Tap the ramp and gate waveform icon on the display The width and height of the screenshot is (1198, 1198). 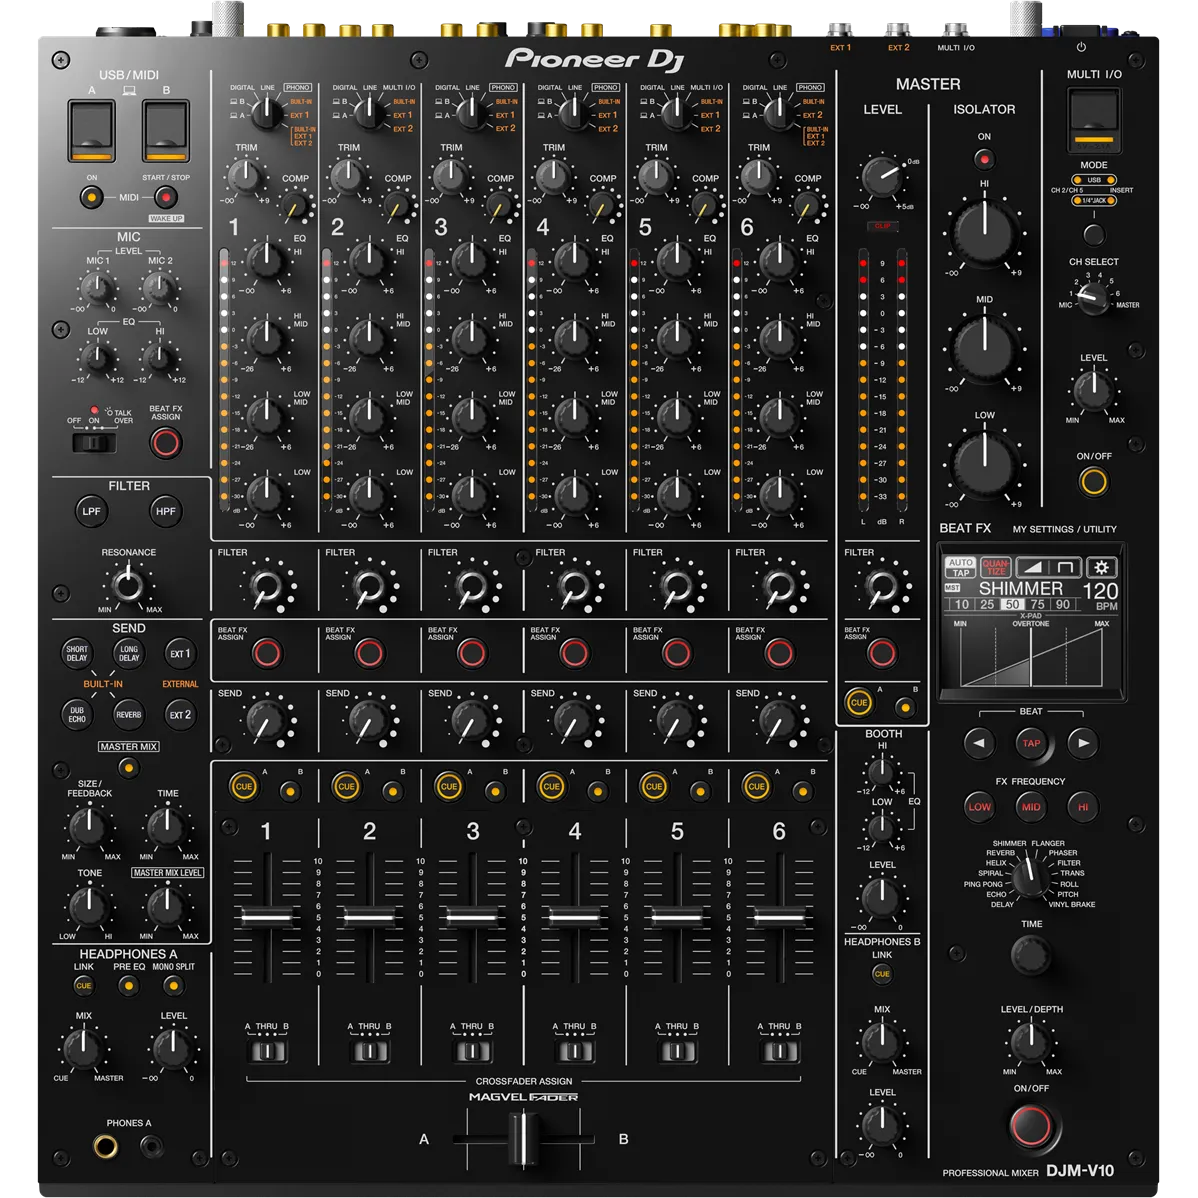(1049, 567)
